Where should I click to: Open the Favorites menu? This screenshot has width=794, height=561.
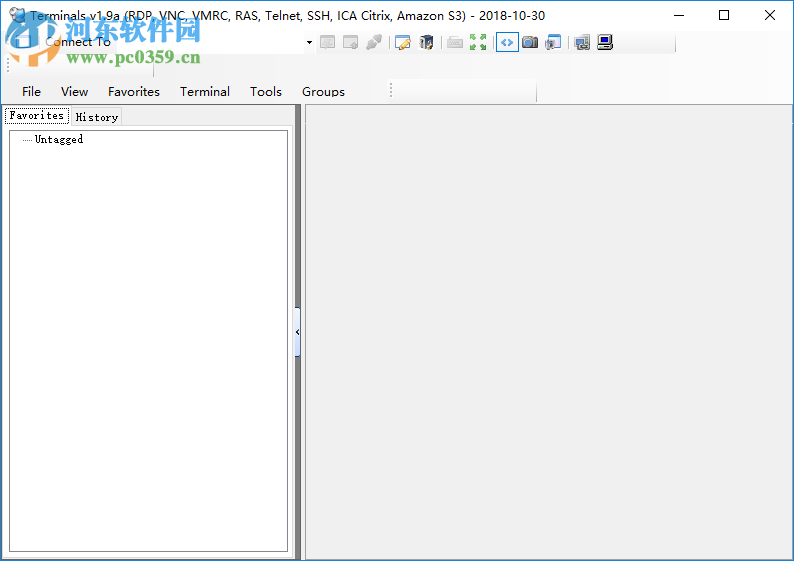coord(134,92)
